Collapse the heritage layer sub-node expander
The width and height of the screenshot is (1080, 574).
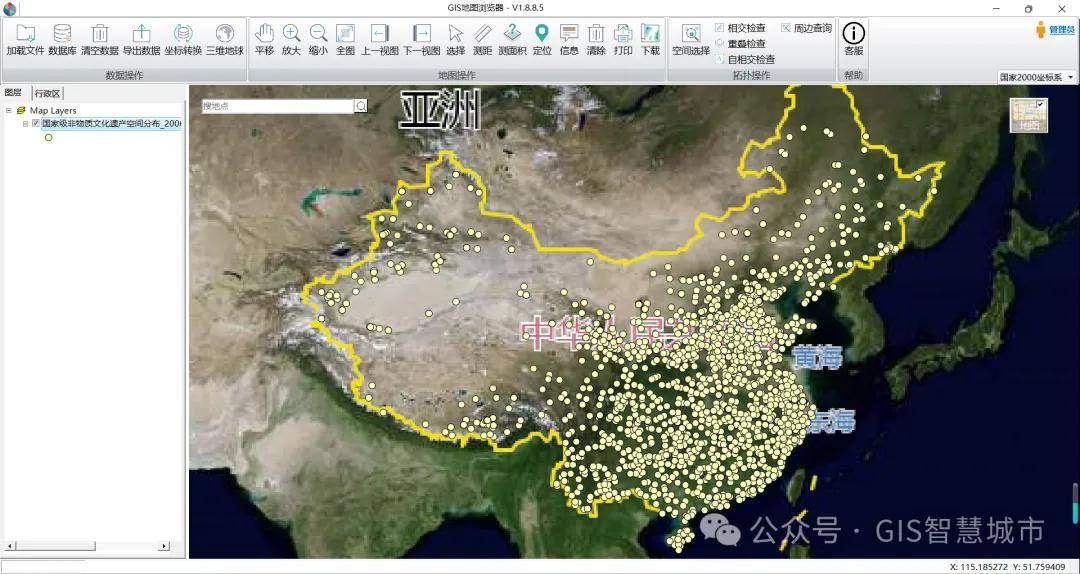coord(26,124)
